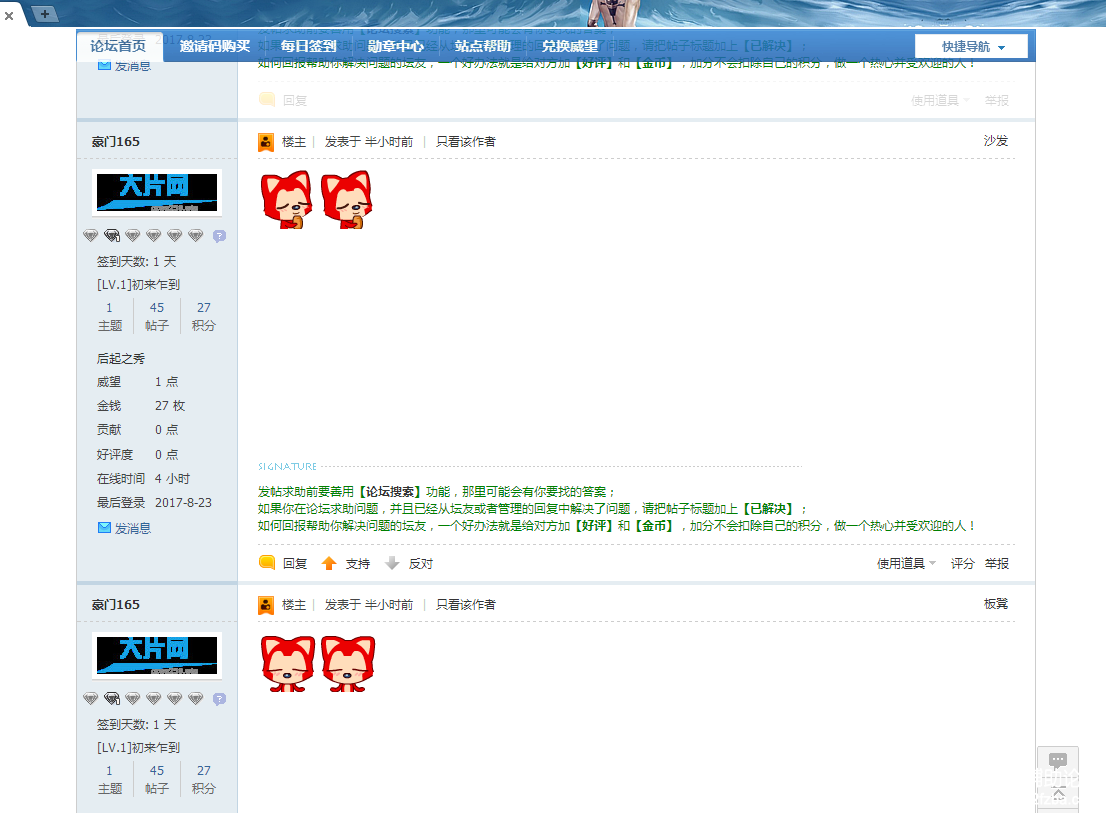Click 楼主 badge icon in 板凳 post
Image resolution: width=1106 pixels, height=813 pixels.
pyautogui.click(x=266, y=605)
